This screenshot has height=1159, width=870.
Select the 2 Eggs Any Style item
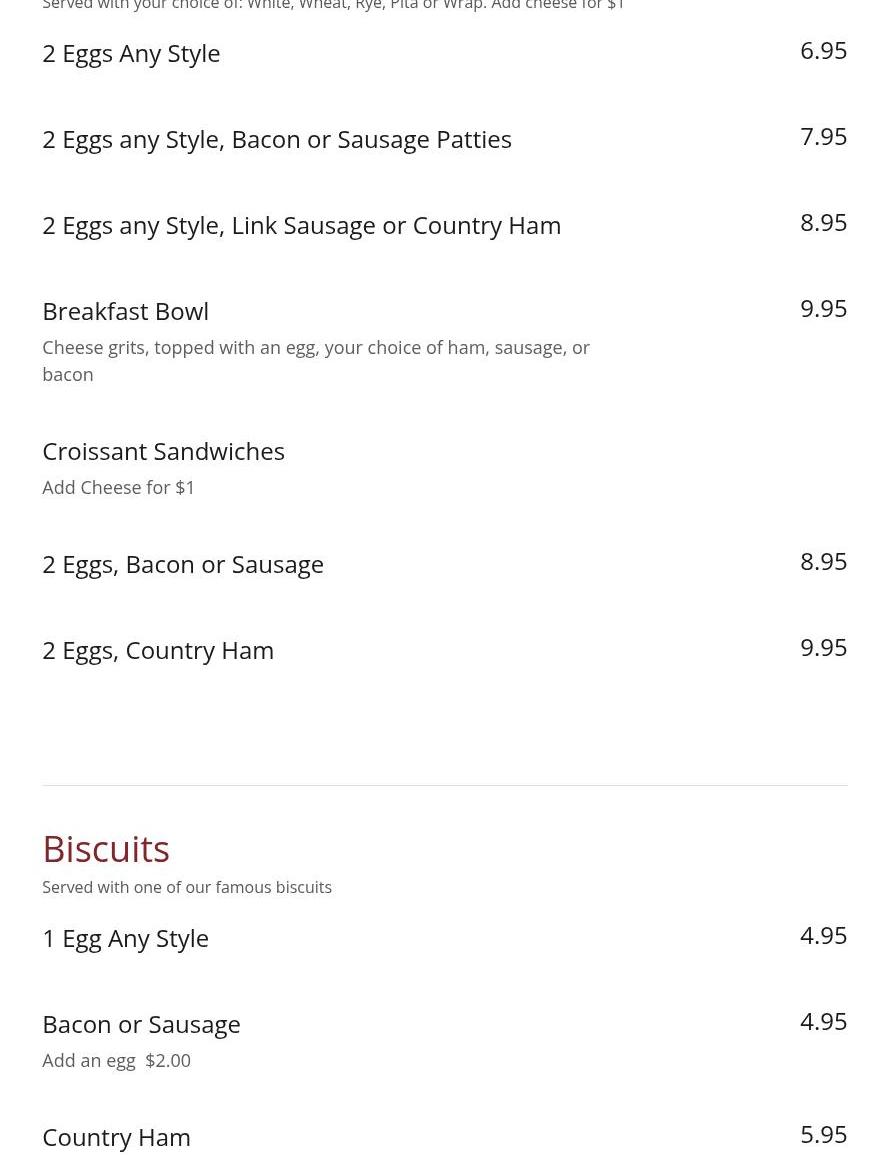(131, 54)
